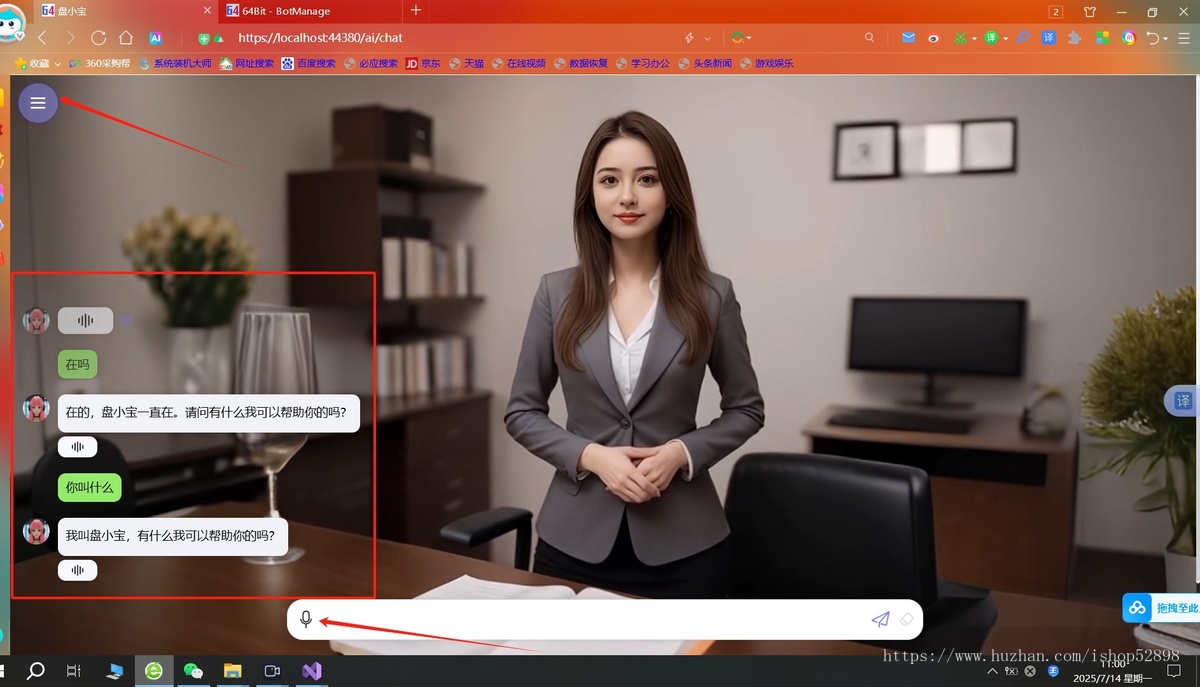Clear the chat with the eraser icon
Viewport: 1200px width, 687px height.
906,619
